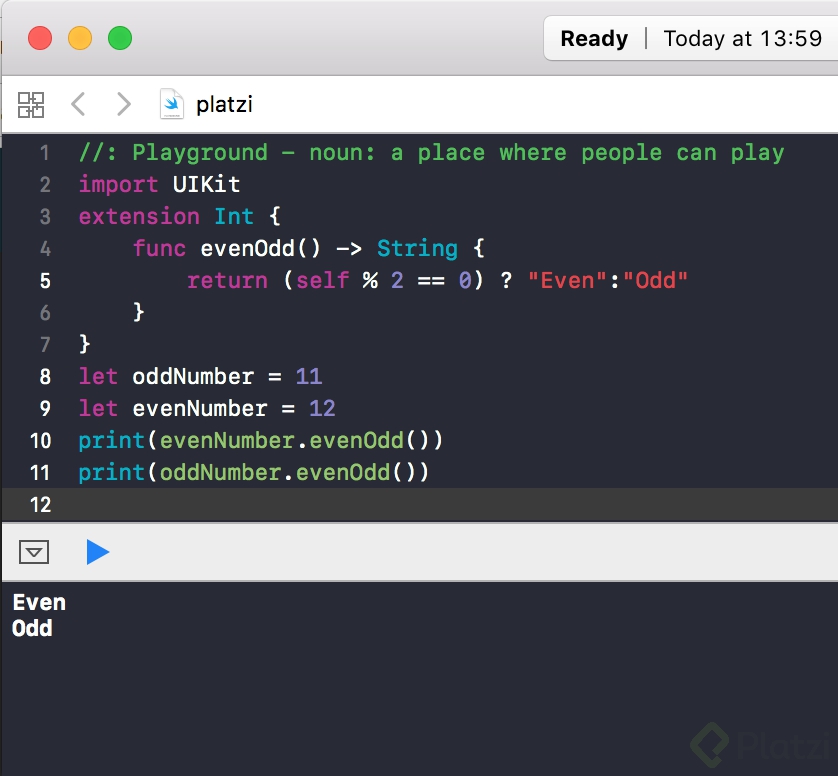Open the related items menu in the jump bar
838x776 pixels.
[x=30, y=104]
